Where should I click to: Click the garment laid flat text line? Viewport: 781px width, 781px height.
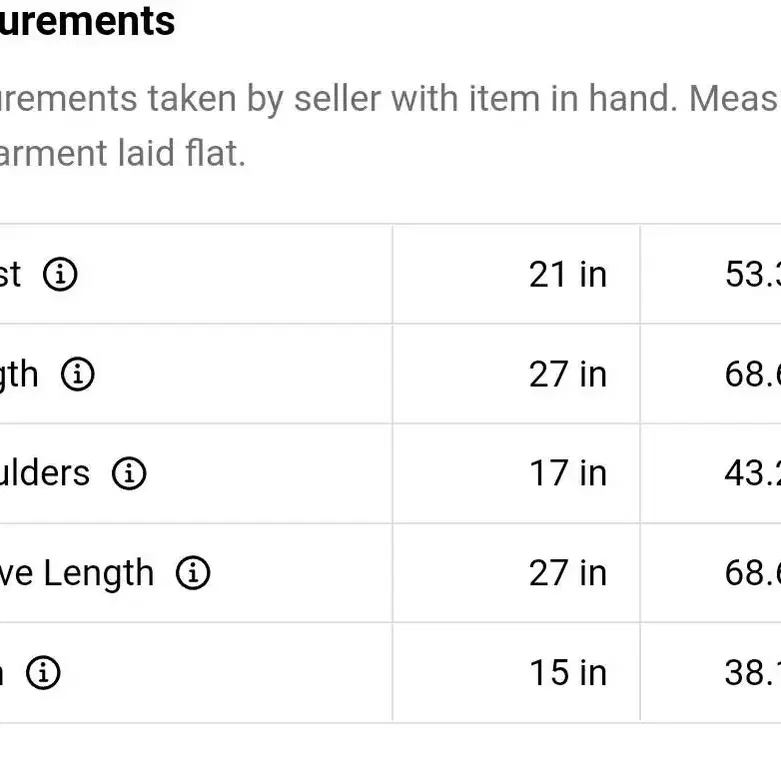pyautogui.click(x=123, y=153)
